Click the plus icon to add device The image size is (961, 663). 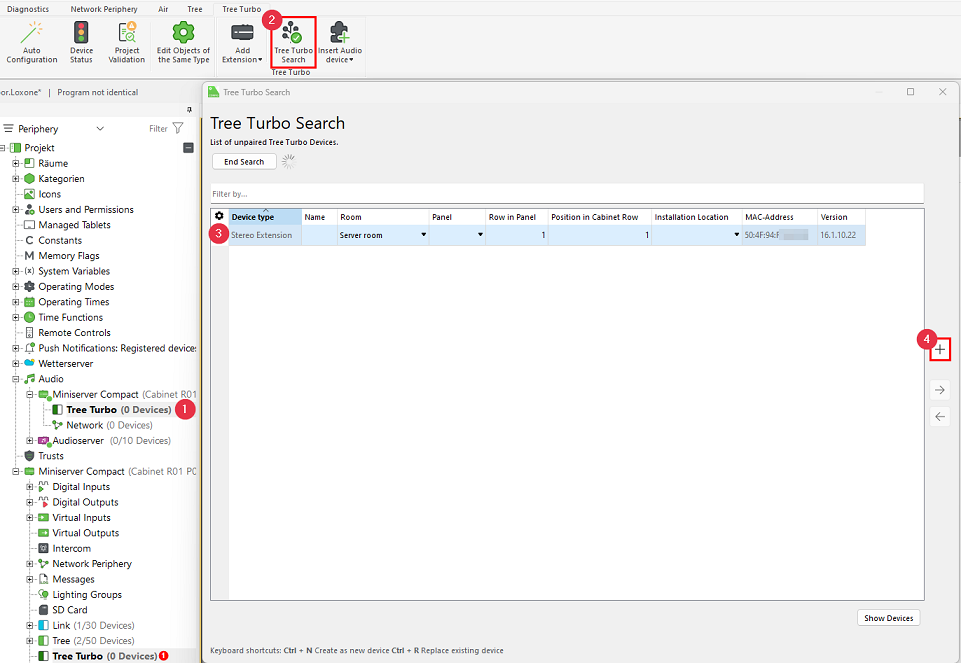click(940, 350)
